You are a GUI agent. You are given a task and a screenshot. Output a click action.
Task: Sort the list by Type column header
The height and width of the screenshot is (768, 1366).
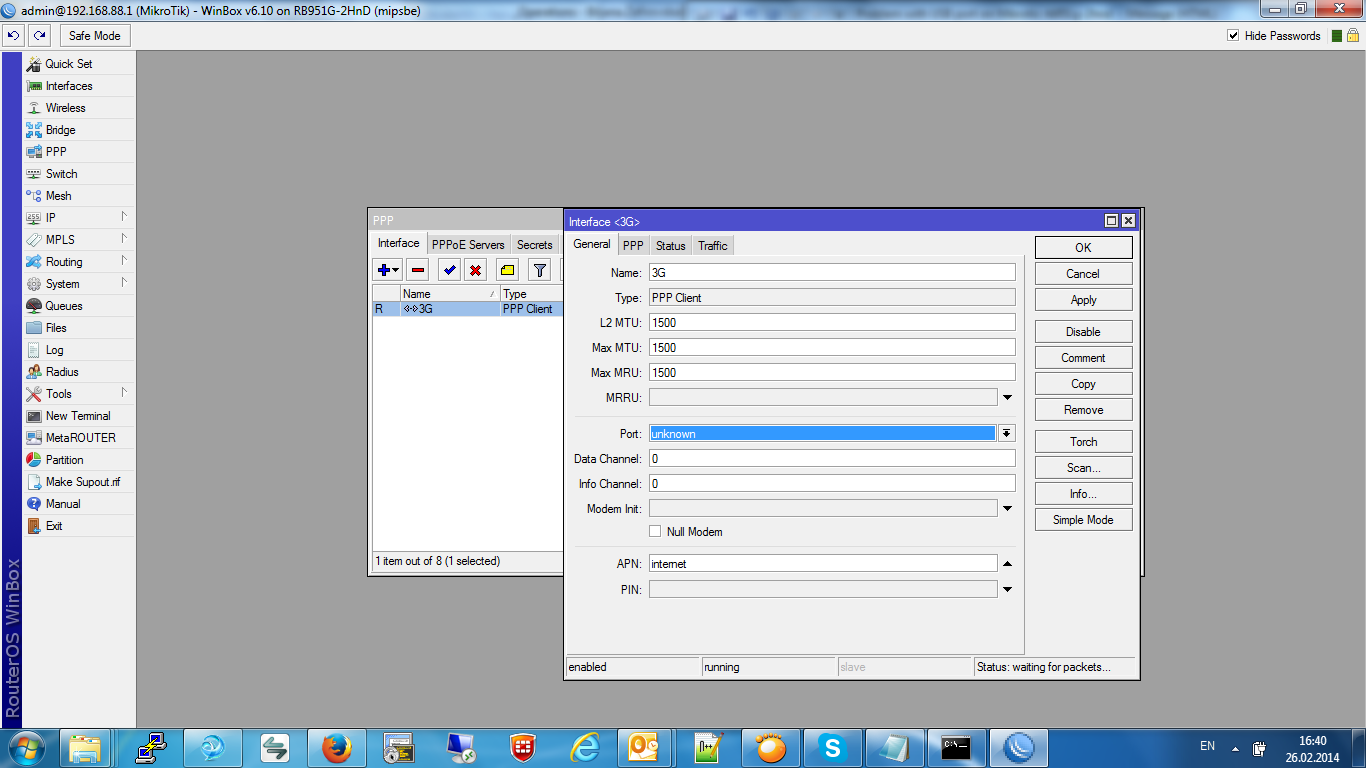pos(532,294)
